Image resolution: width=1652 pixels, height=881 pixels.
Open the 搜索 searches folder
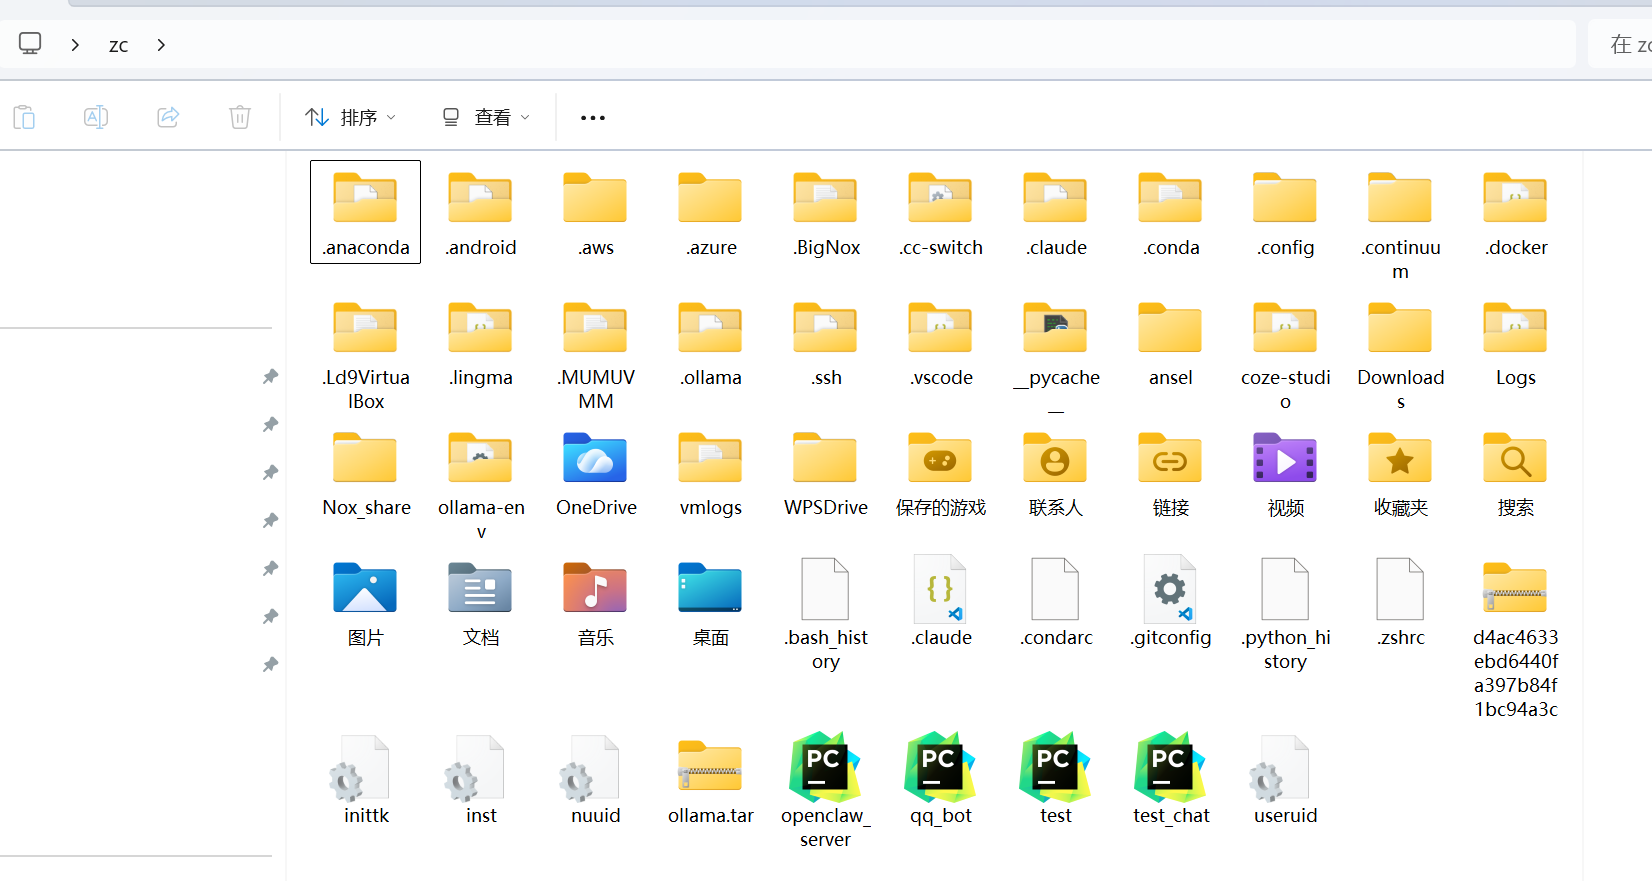point(1516,472)
